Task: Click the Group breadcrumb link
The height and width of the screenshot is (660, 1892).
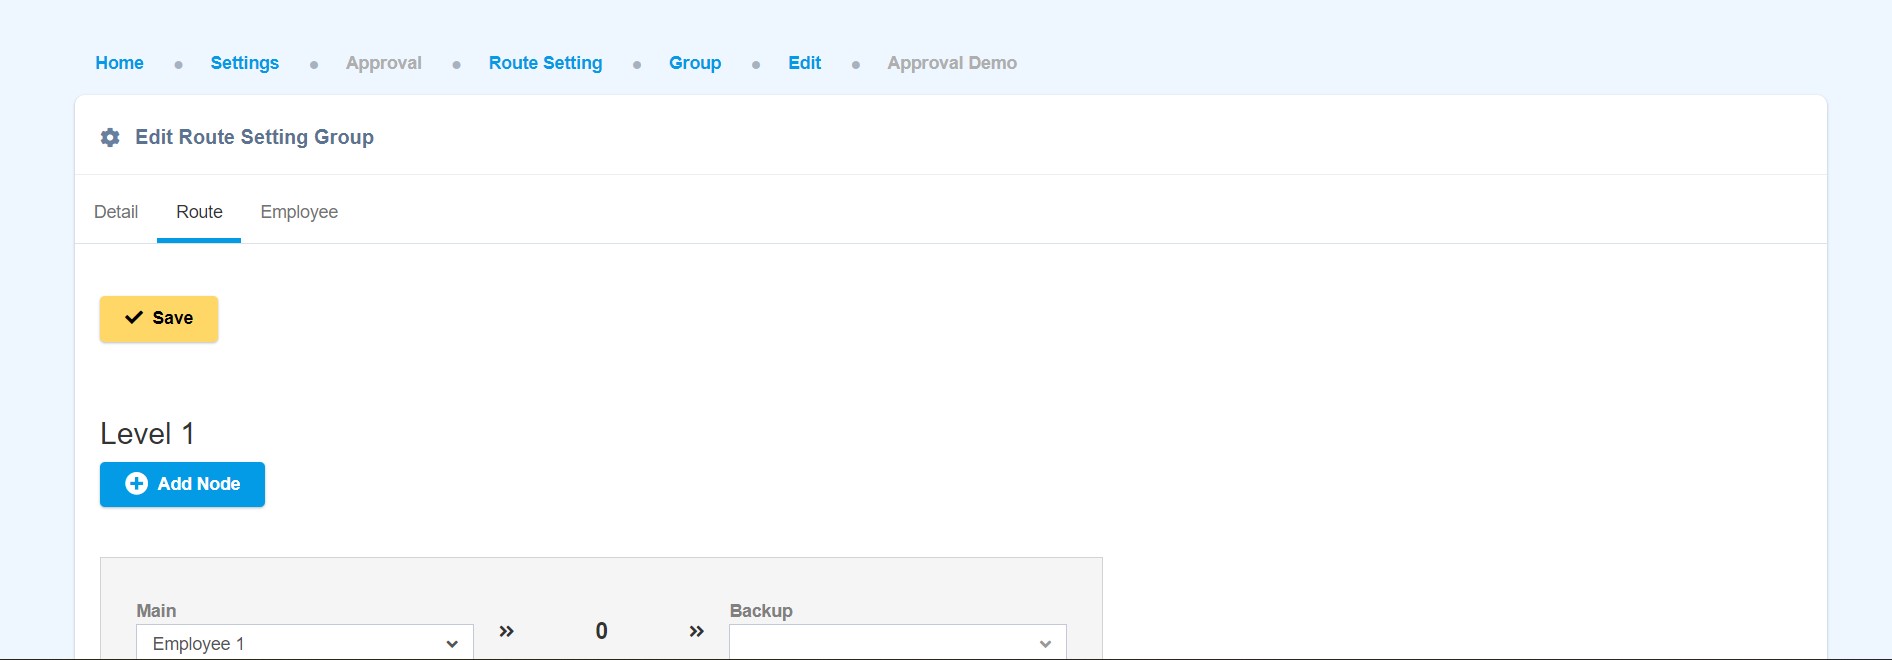Action: 695,63
